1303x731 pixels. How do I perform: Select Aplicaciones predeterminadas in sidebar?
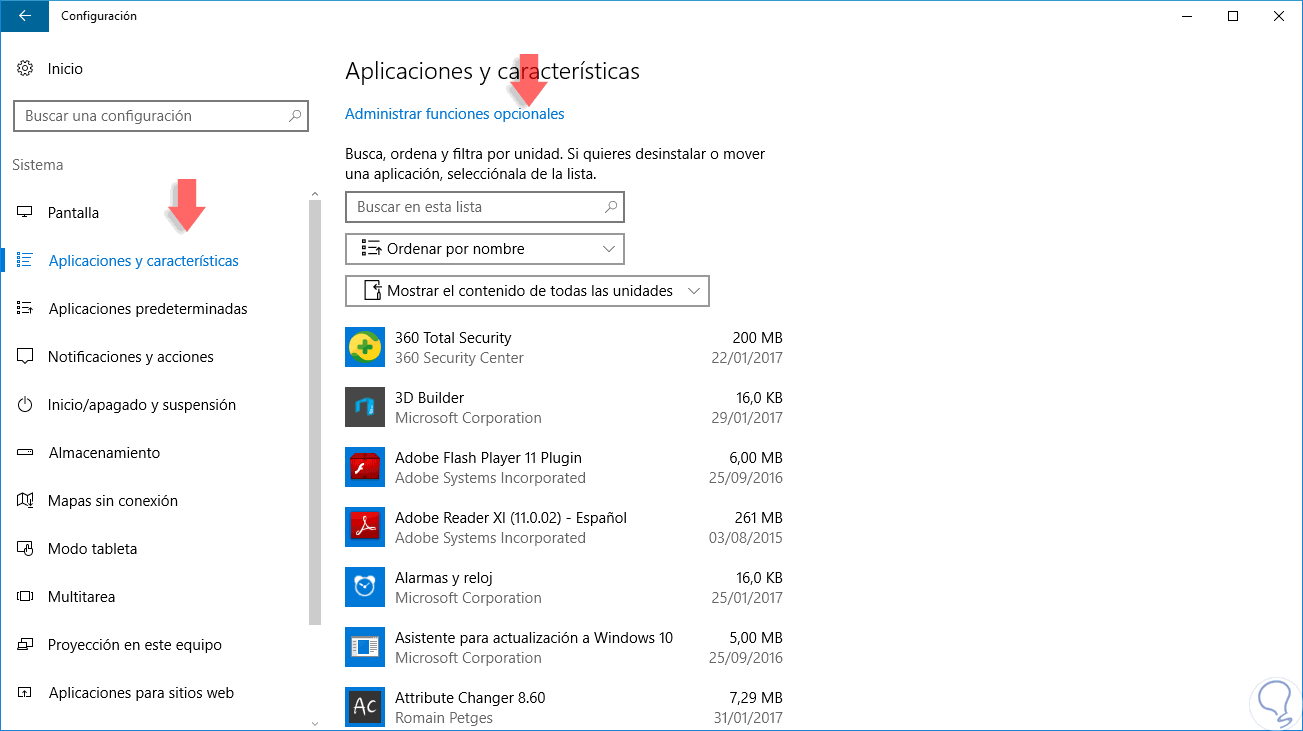147,309
